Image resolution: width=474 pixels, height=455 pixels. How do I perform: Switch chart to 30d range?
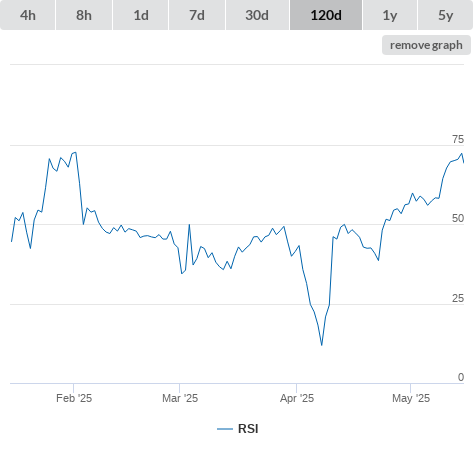click(x=257, y=15)
